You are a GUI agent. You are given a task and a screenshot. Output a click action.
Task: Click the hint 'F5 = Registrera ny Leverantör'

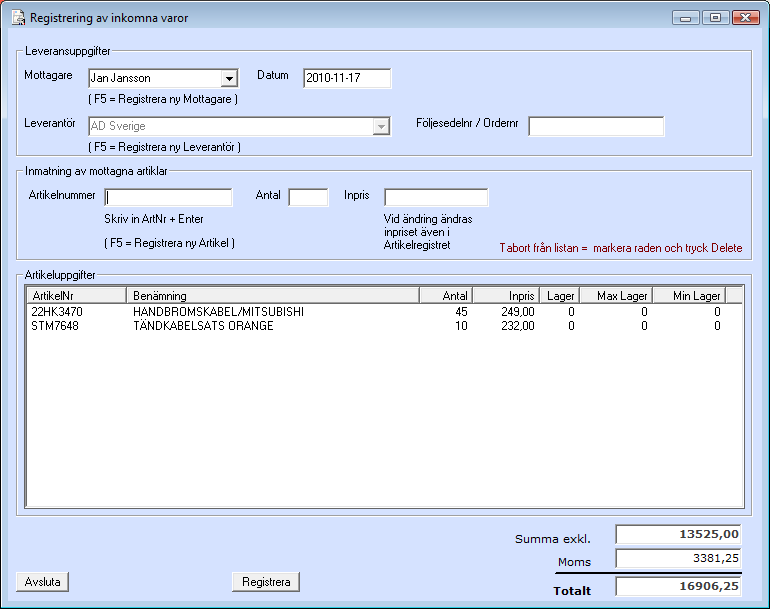click(x=165, y=147)
